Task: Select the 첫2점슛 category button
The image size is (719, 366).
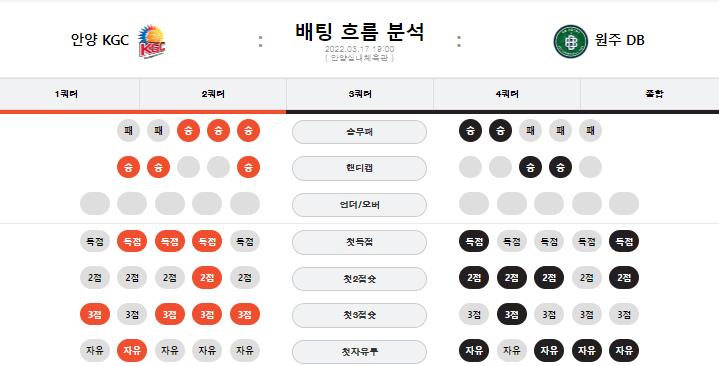Action: point(360,279)
